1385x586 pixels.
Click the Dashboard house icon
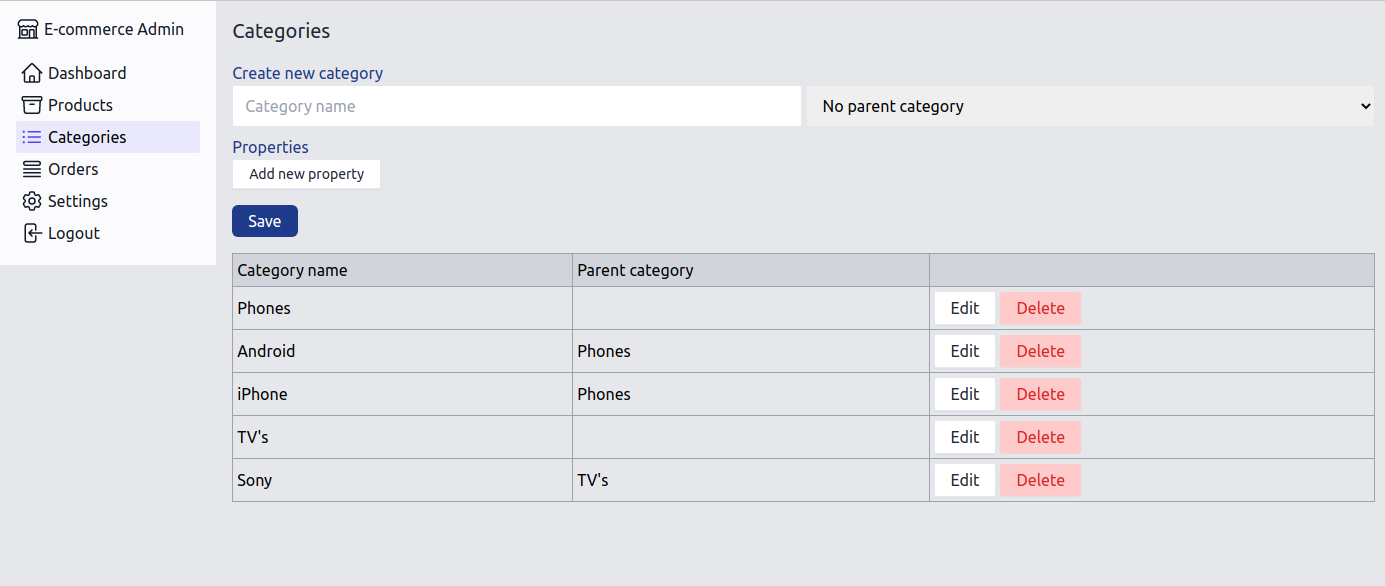32,73
